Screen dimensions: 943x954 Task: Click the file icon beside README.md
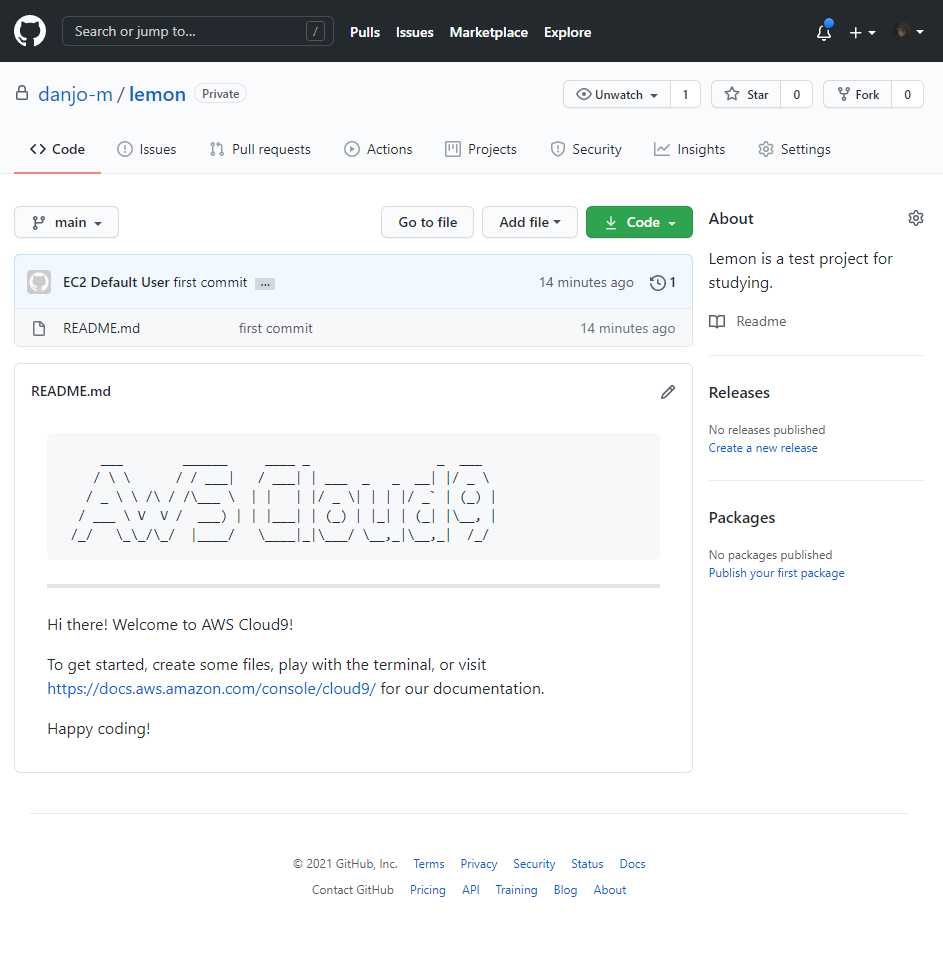[39, 329]
